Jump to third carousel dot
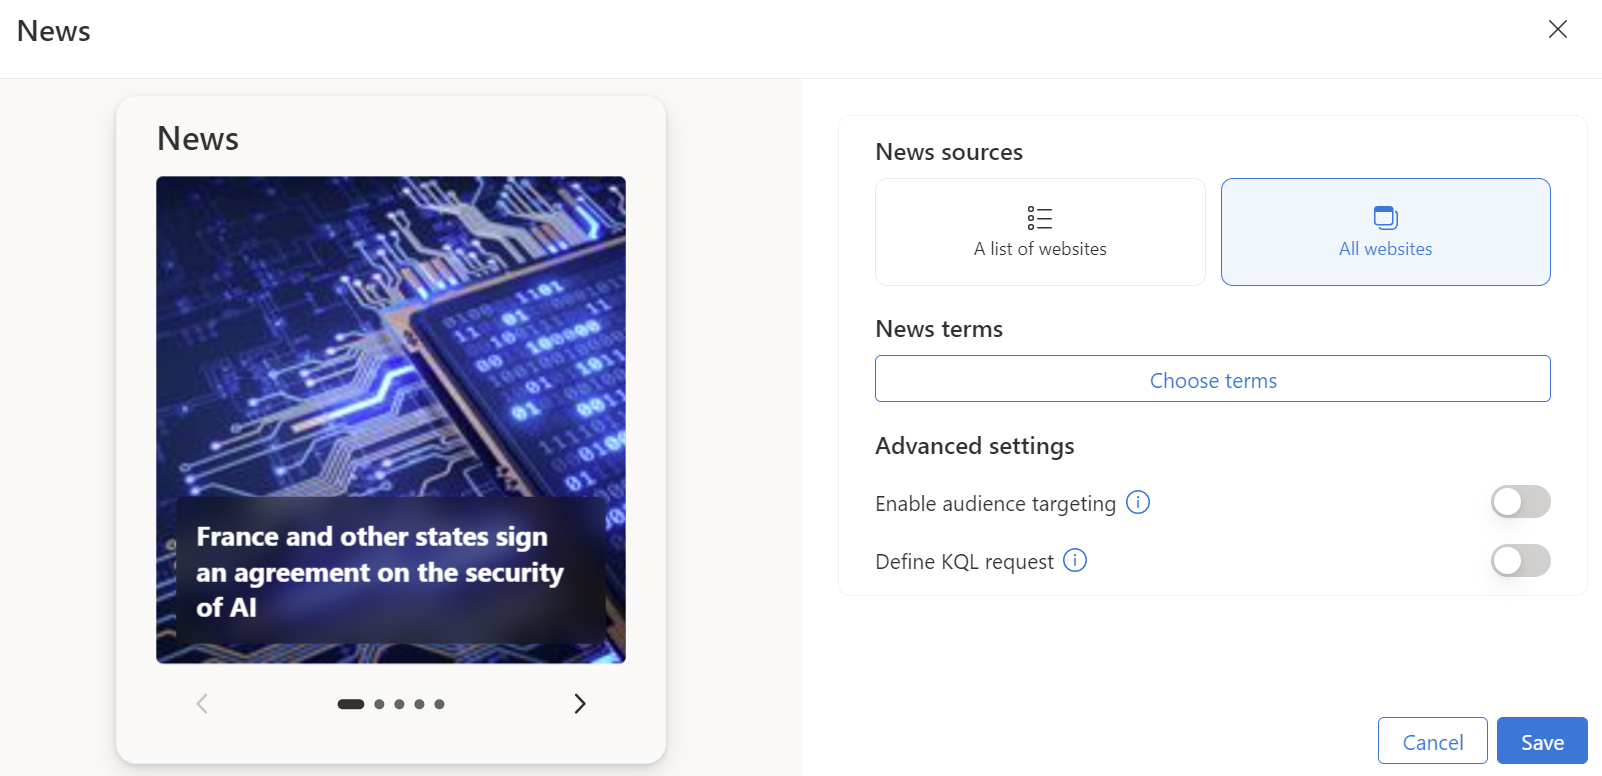Screen dimensions: 1602x776 [x=399, y=704]
